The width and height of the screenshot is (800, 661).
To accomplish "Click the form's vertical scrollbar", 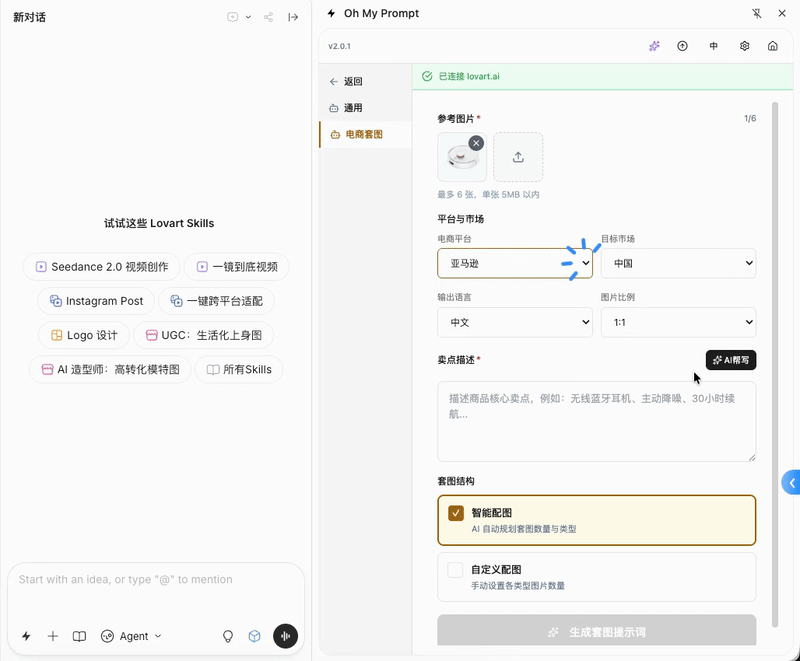I will tap(775, 364).
